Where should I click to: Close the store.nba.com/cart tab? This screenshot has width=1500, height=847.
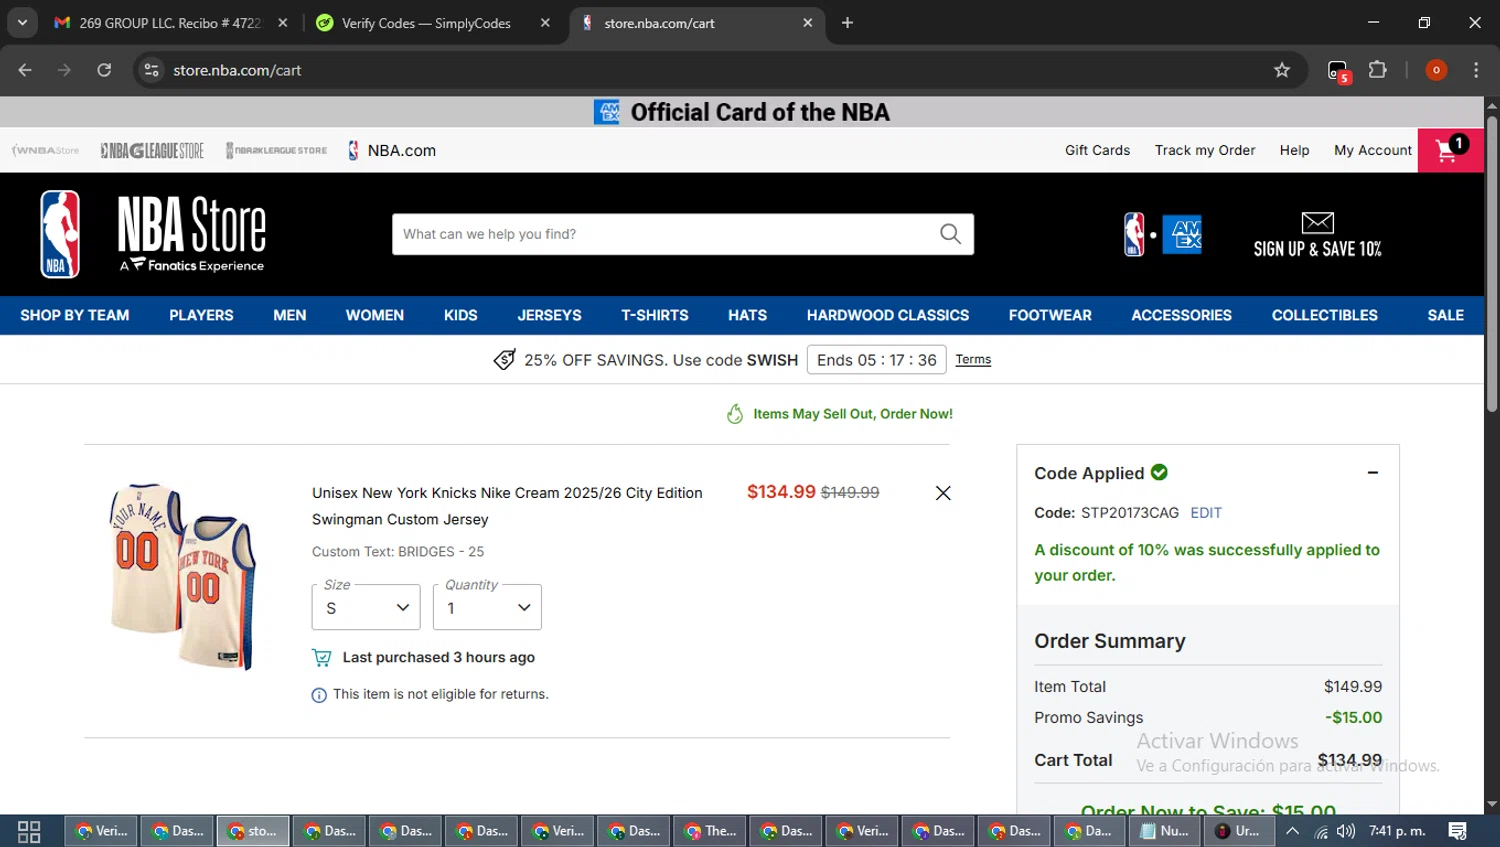[x=808, y=23]
